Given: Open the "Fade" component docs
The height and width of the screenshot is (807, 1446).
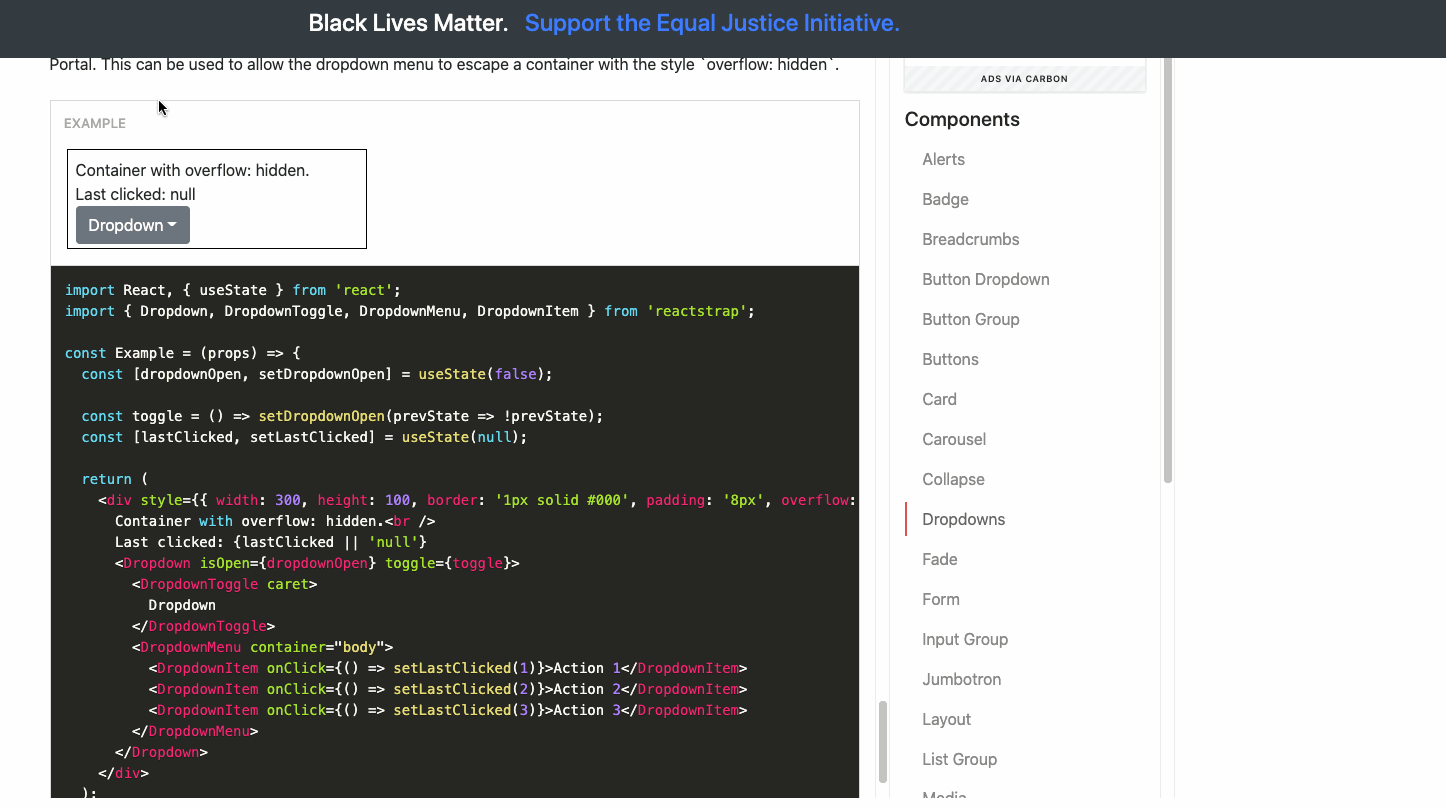Looking at the screenshot, I should pyautogui.click(x=939, y=559).
